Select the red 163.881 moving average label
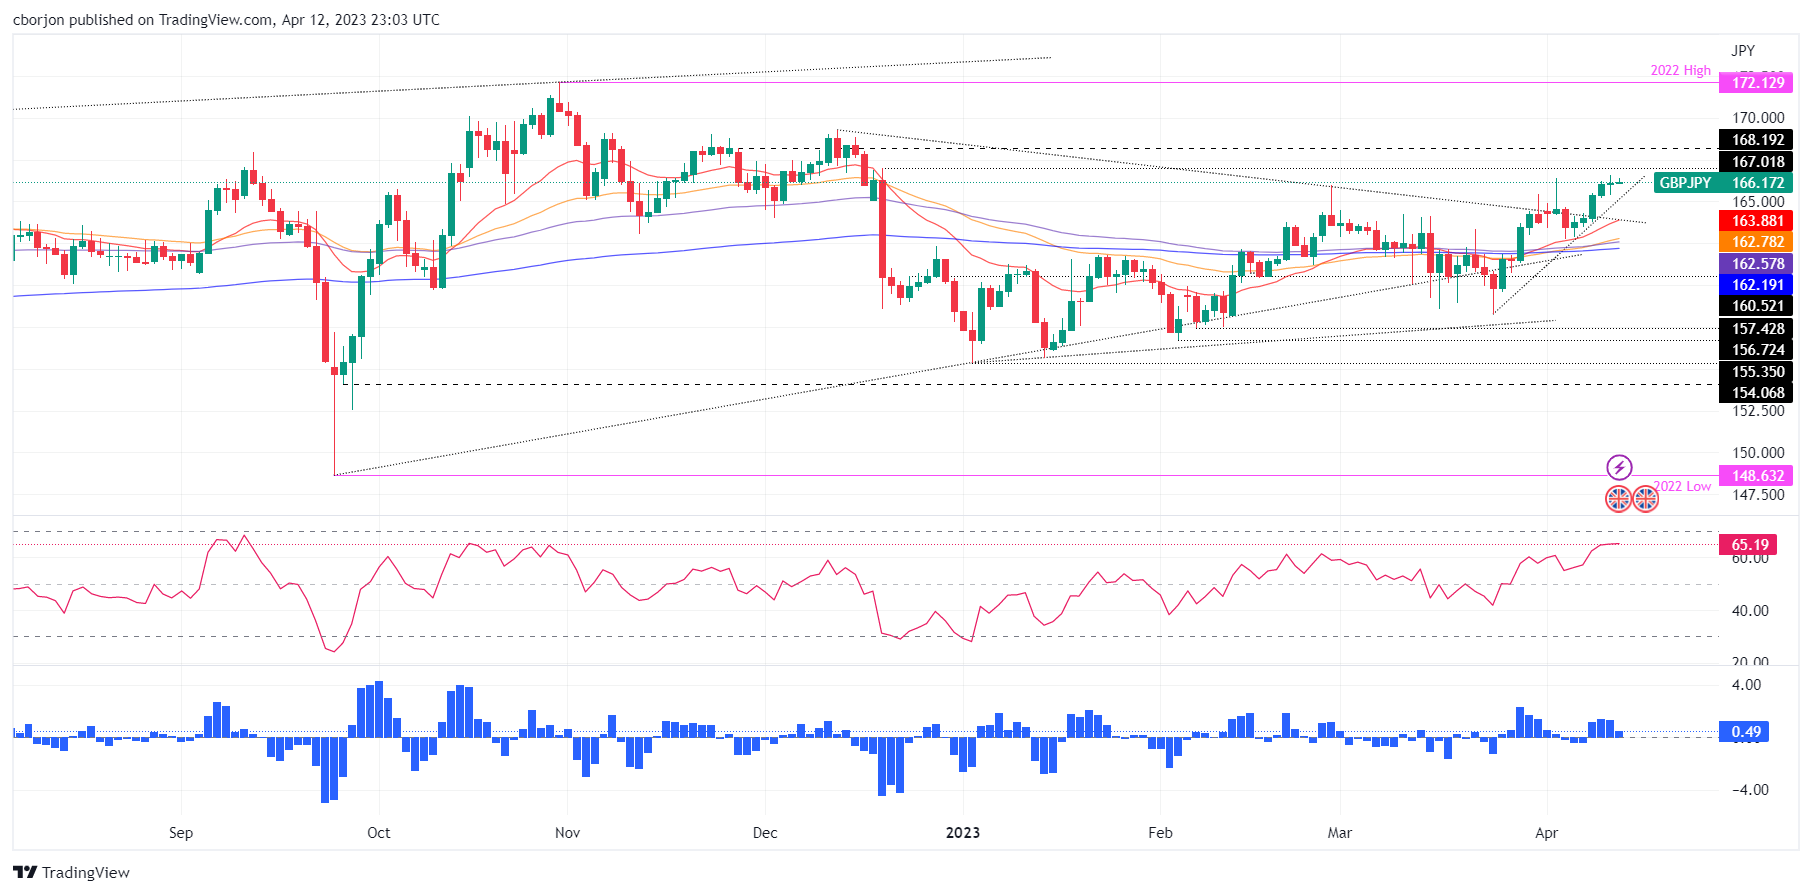 pos(1757,221)
